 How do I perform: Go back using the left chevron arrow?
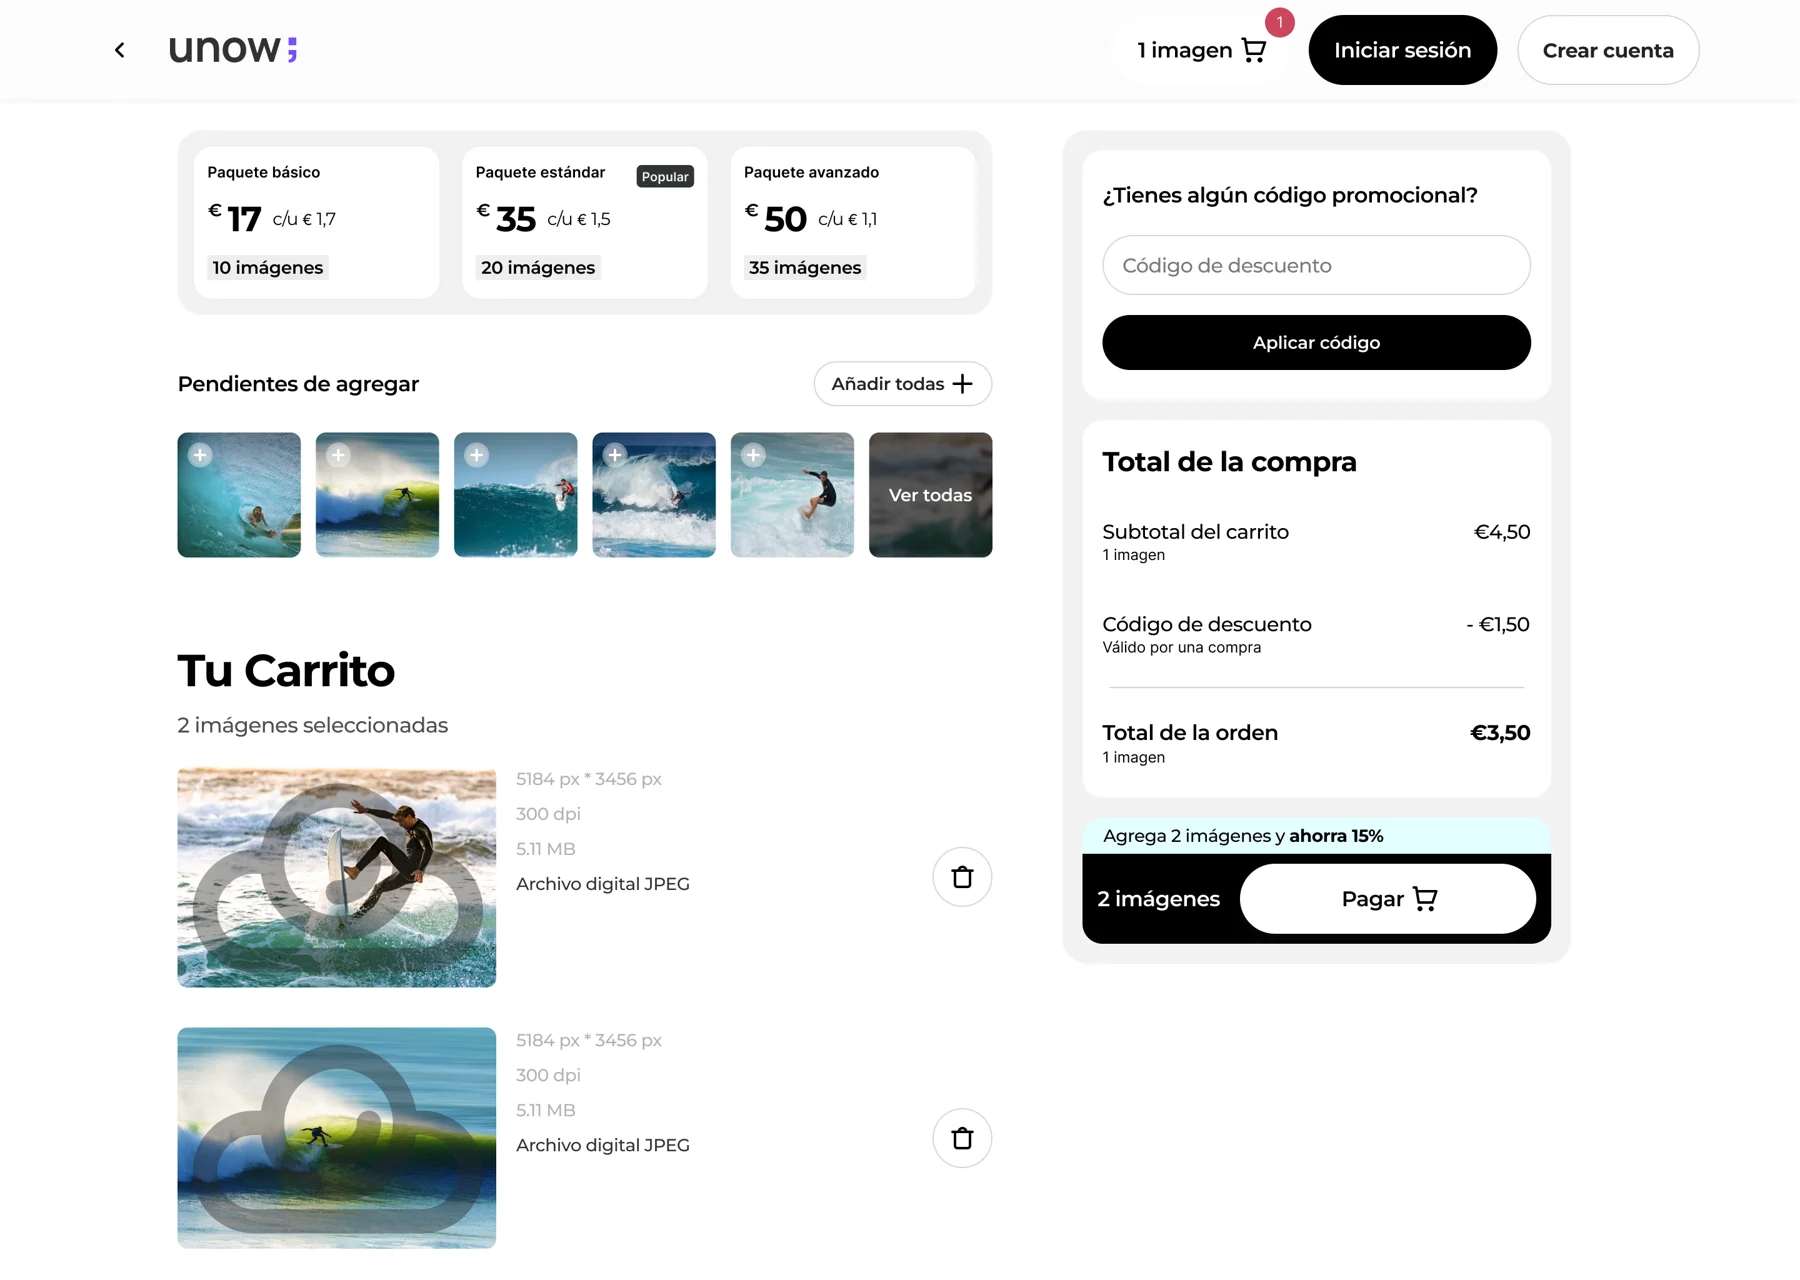point(119,50)
